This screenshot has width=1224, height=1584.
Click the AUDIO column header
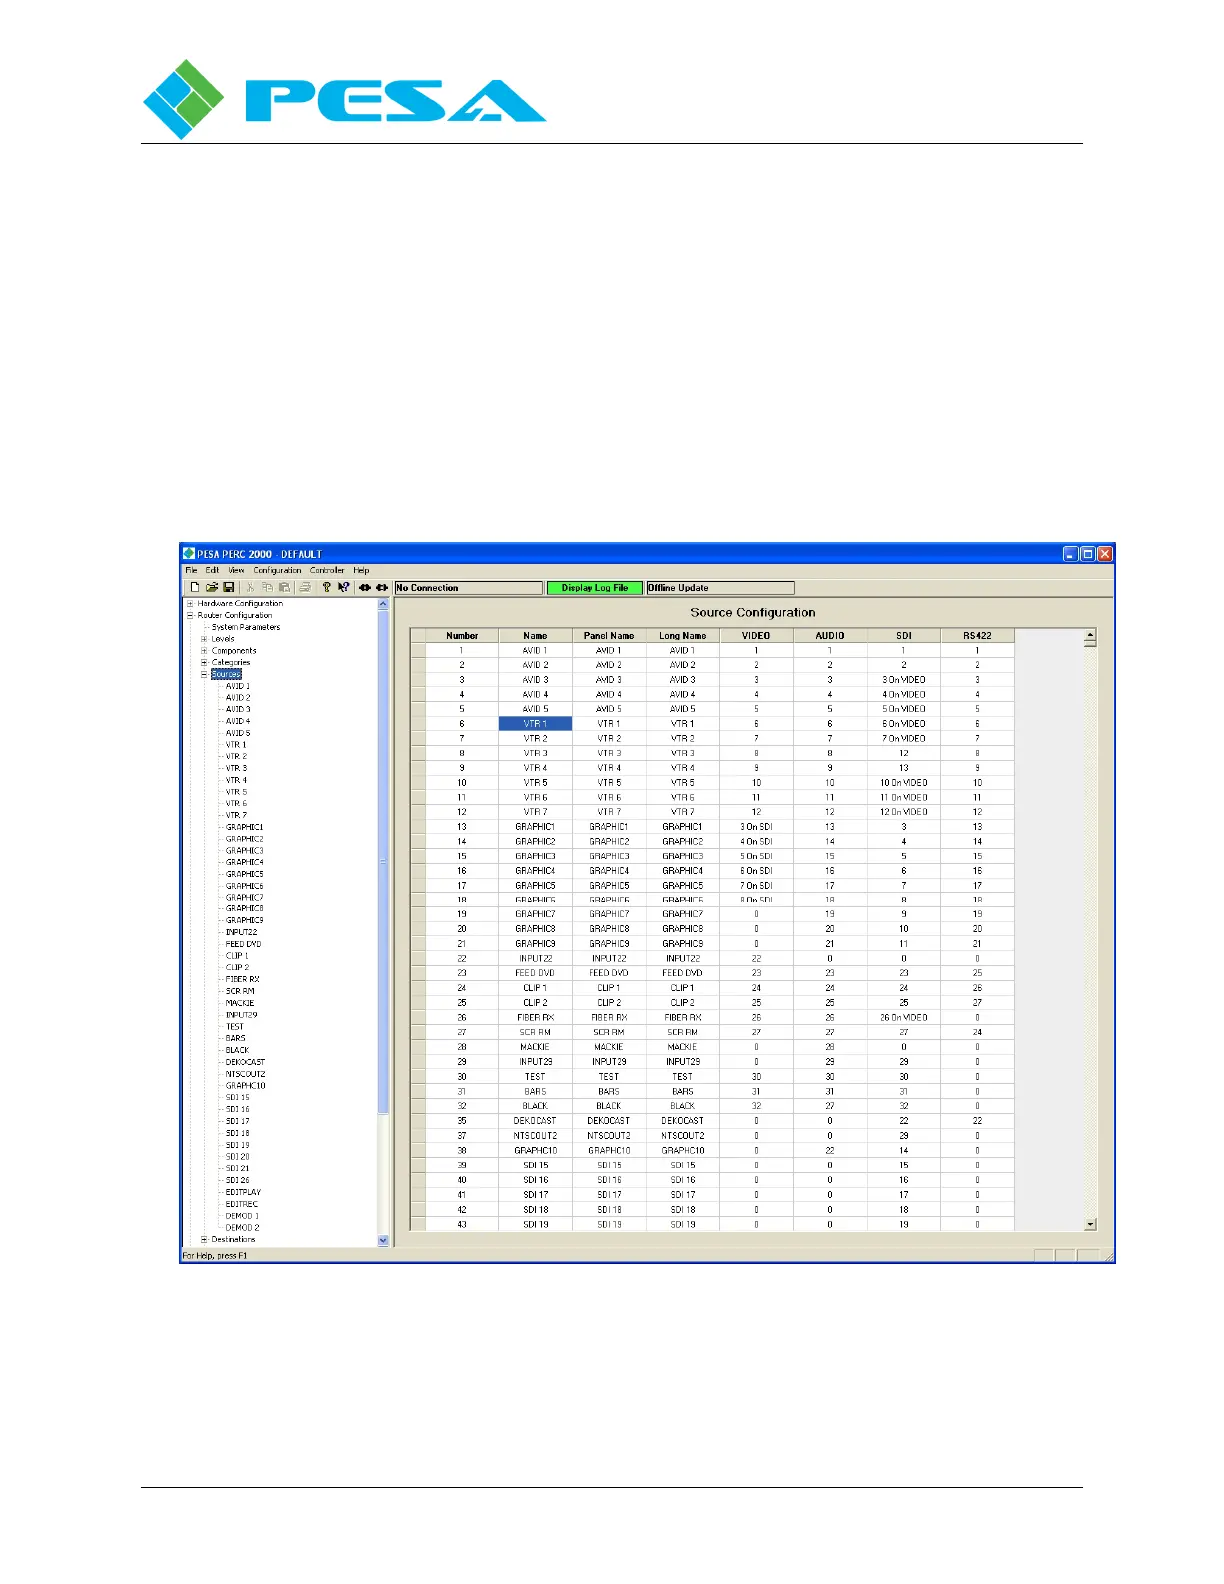pyautogui.click(x=830, y=636)
